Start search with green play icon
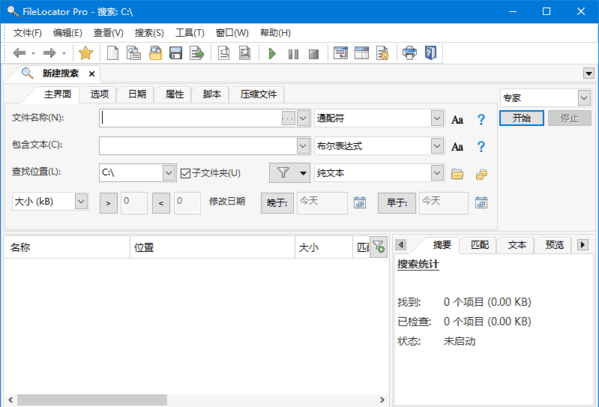 tap(272, 54)
